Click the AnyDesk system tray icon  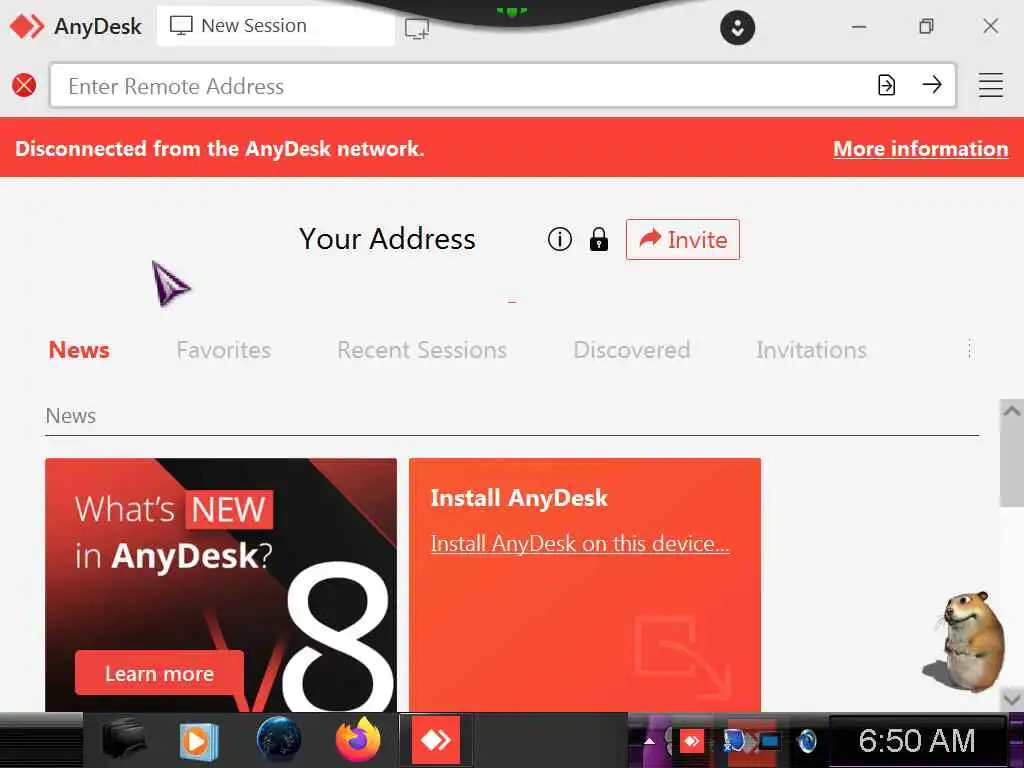pyautogui.click(x=692, y=741)
